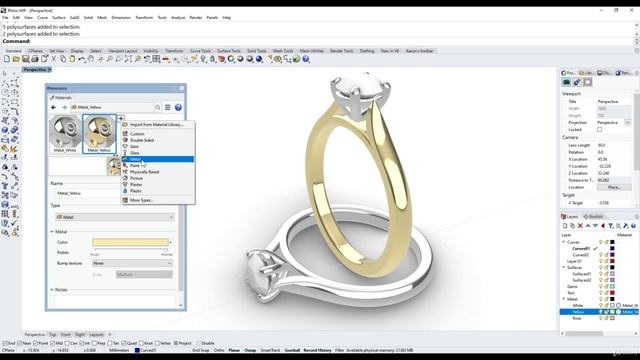Toggle the Knot osnap checkbox
Image resolution: width=640 pixels, height=360 pixels.
click(x=141, y=343)
